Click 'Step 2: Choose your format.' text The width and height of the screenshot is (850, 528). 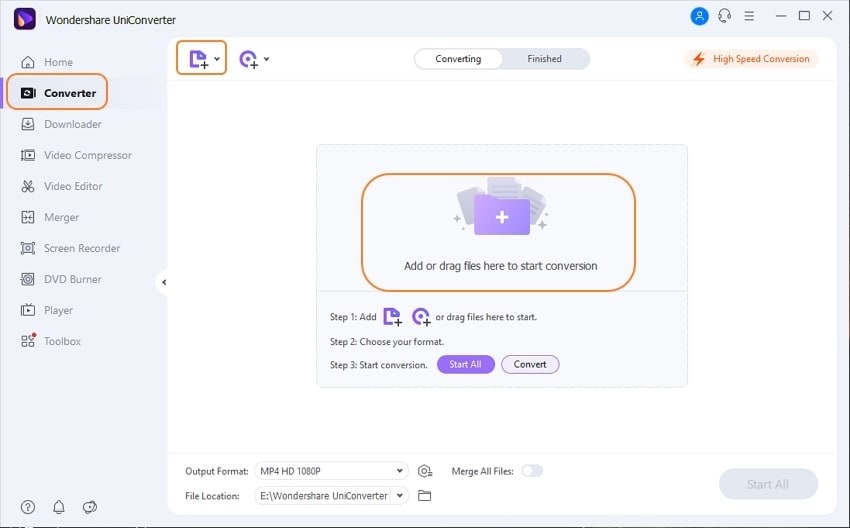point(387,342)
